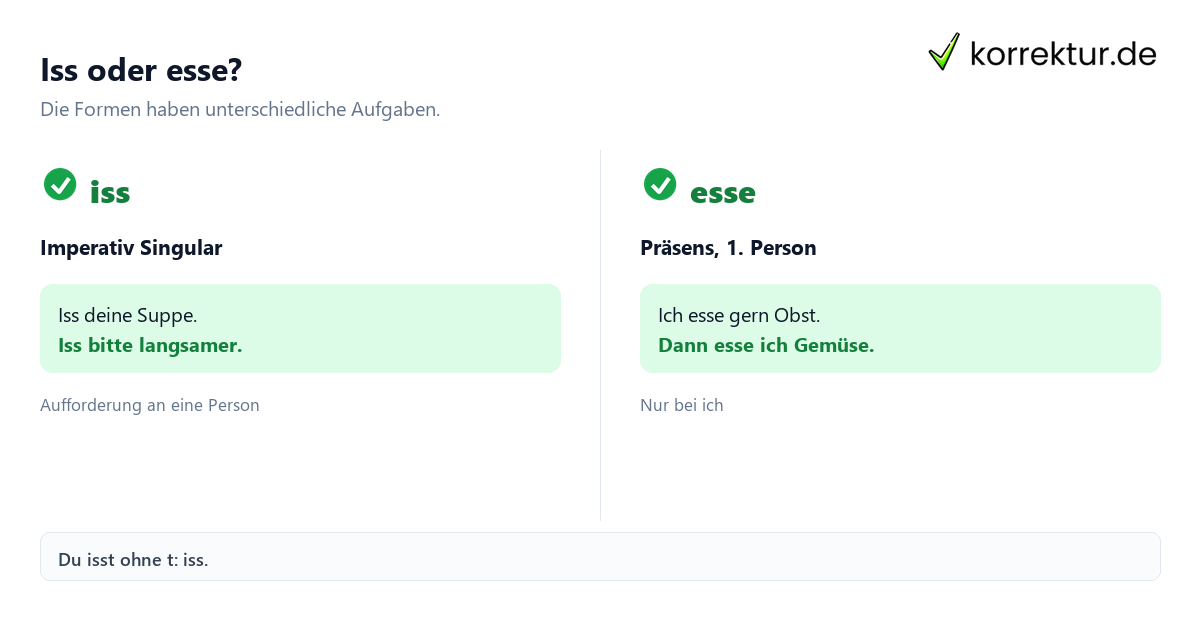This screenshot has height=630, width=1200.
Task: Click the light green example box under Präsens
Action: click(x=900, y=328)
